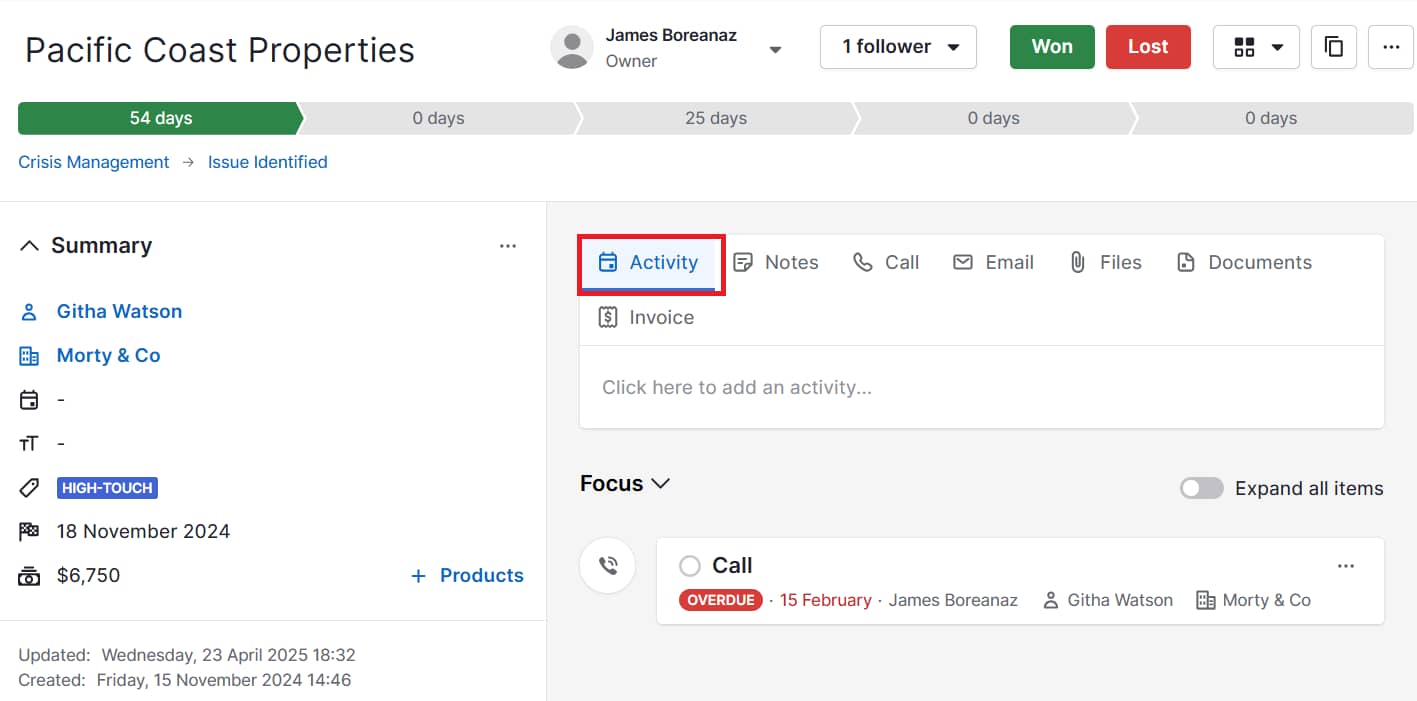This screenshot has width=1417, height=701.
Task: Open the Documents tab
Action: pos(1244,262)
